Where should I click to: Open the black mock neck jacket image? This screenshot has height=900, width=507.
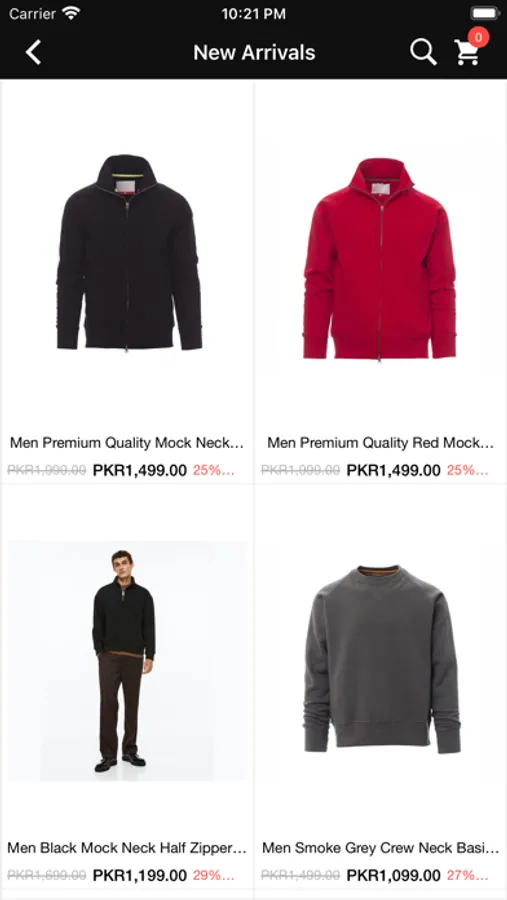(x=129, y=253)
